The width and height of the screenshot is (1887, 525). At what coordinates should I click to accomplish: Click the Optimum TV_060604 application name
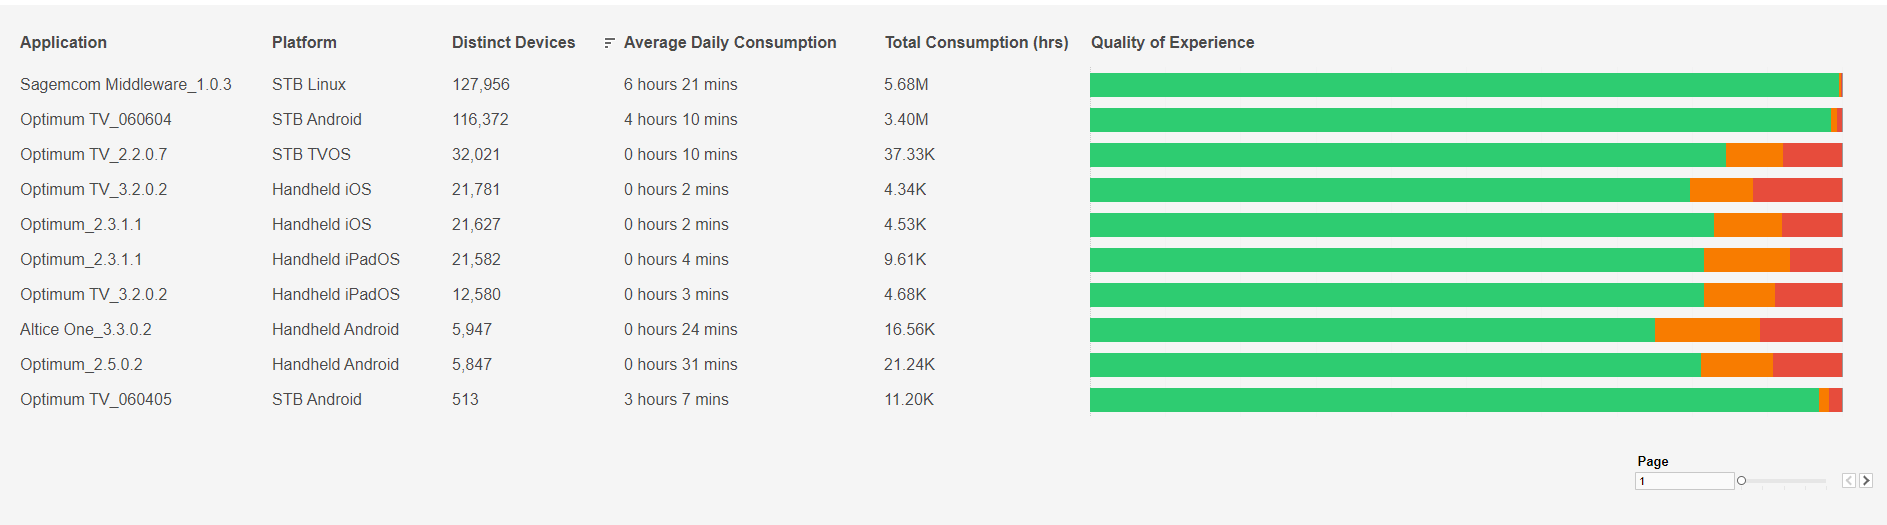pyautogui.click(x=96, y=120)
